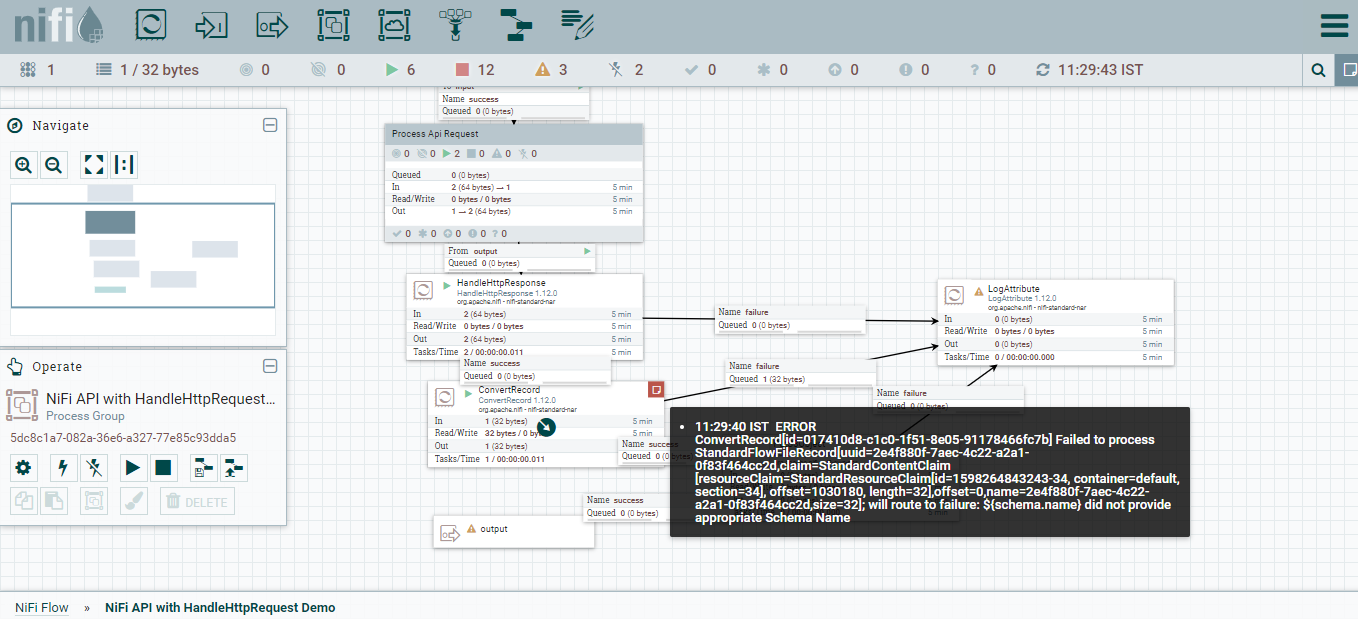Image resolution: width=1358 pixels, height=619 pixels.
Task: Collapse the Operate panel
Action: pyautogui.click(x=270, y=366)
